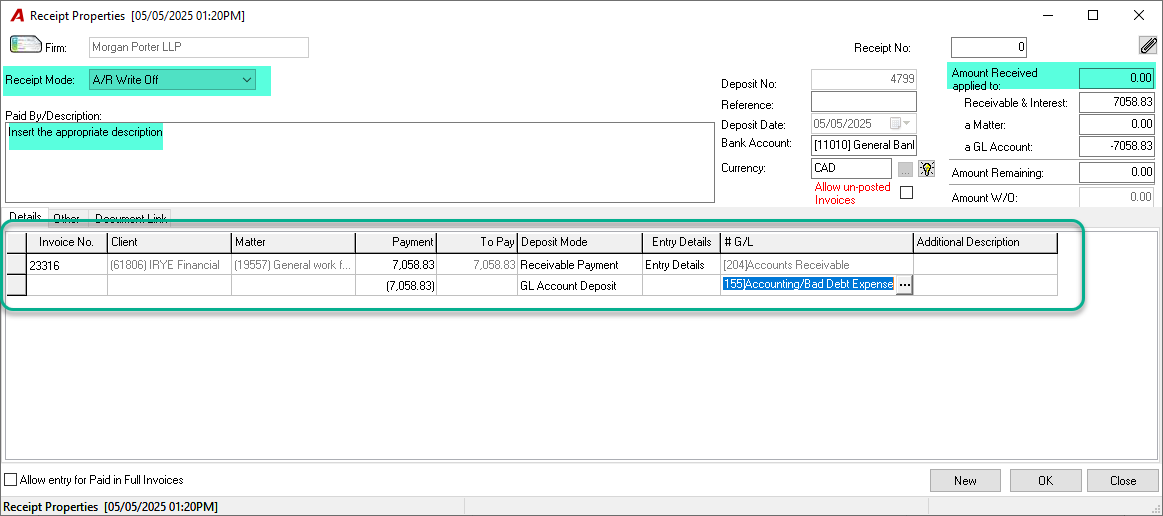Click the Payment column header
The image size is (1163, 516).
click(397, 242)
